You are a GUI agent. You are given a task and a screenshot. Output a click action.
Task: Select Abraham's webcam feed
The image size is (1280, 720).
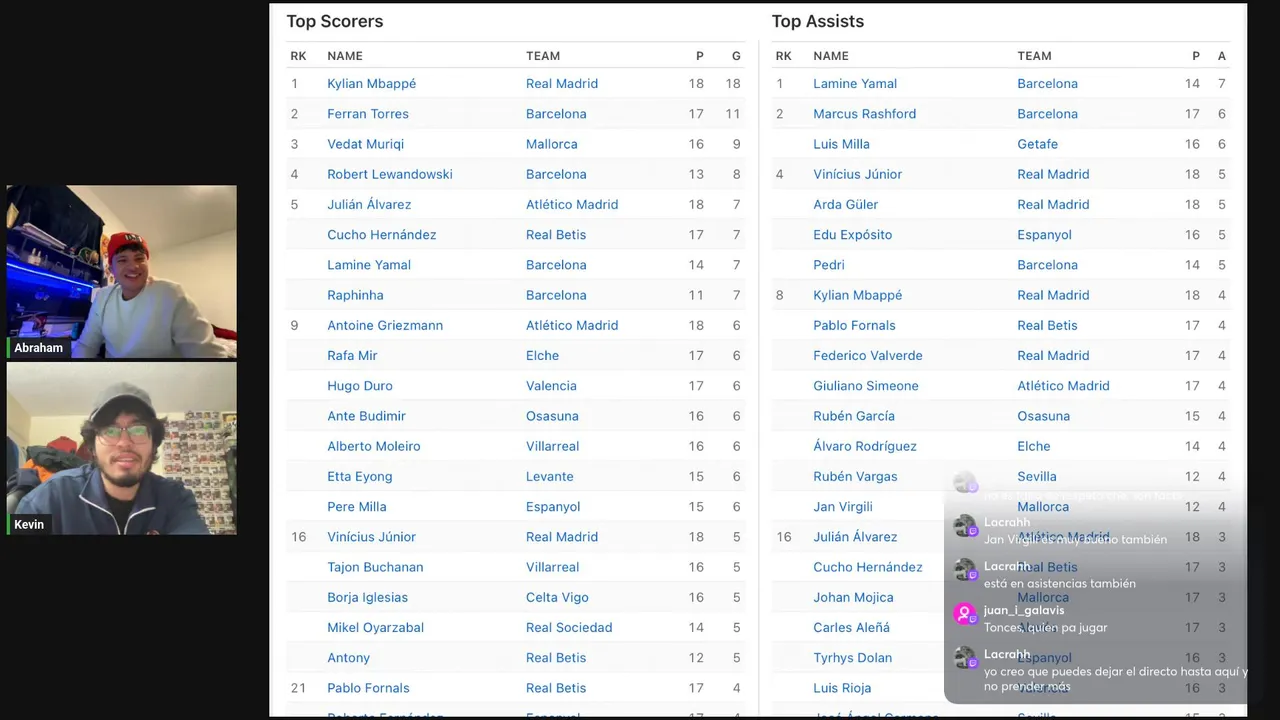click(x=122, y=271)
